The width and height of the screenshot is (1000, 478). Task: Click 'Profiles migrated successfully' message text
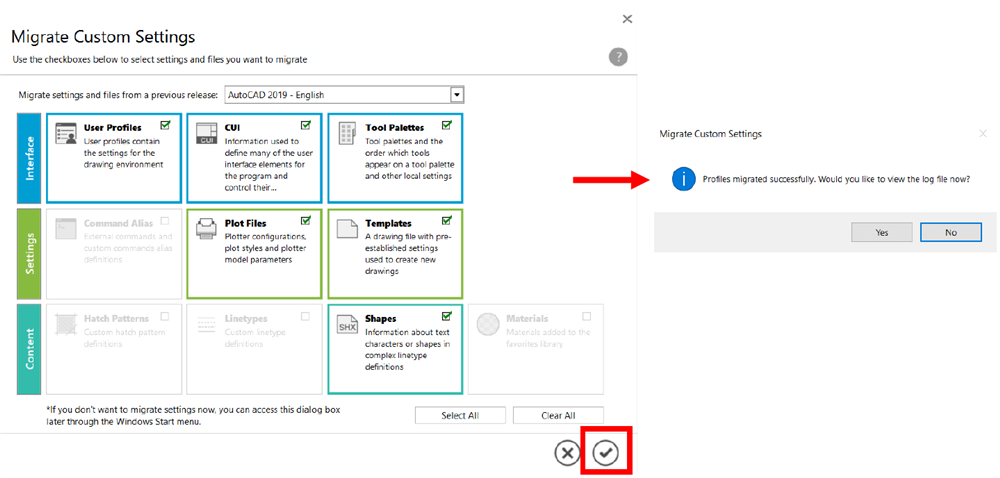pos(837,180)
